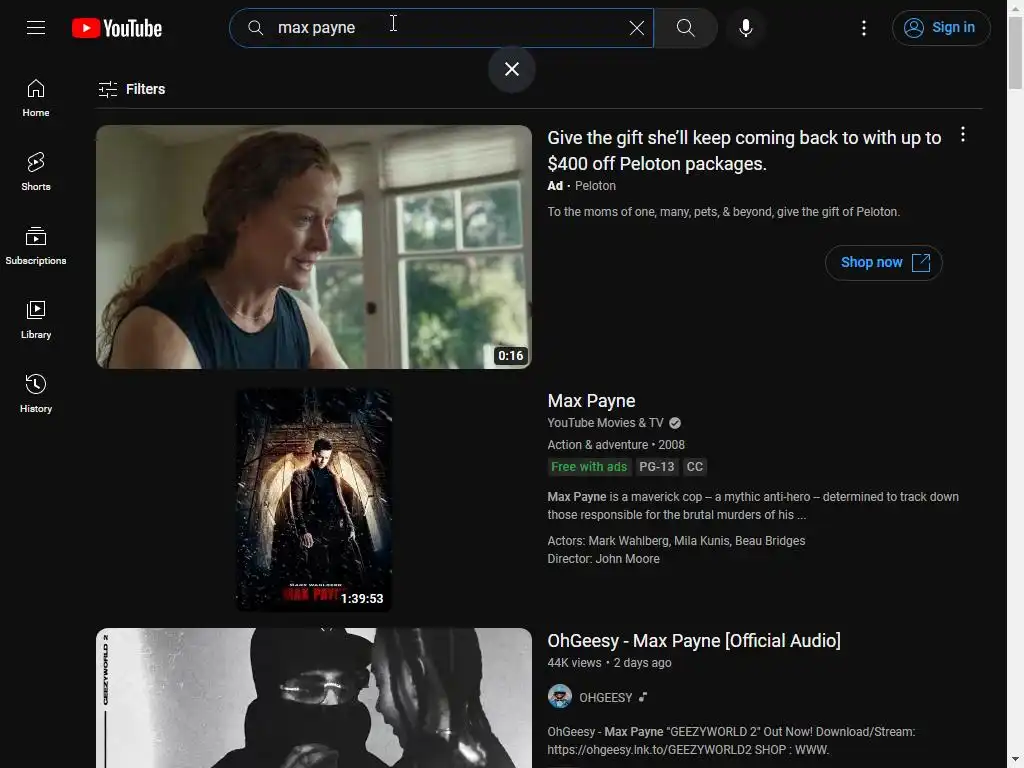Open the Max Payne movie title
This screenshot has width=1024, height=768.
click(x=591, y=400)
